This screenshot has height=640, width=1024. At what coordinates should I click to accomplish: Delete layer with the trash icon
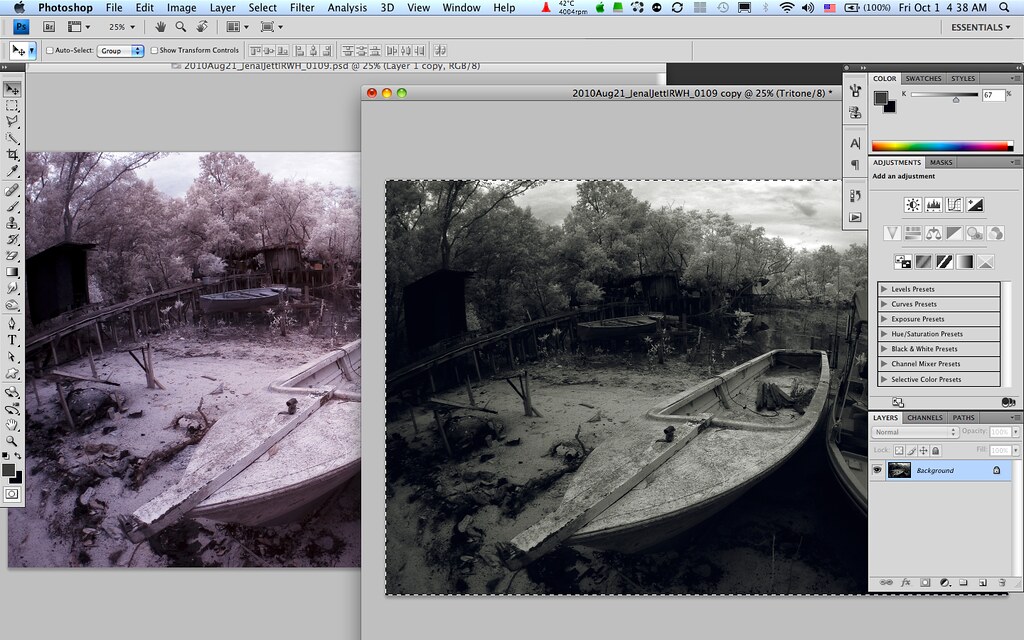[x=1002, y=583]
